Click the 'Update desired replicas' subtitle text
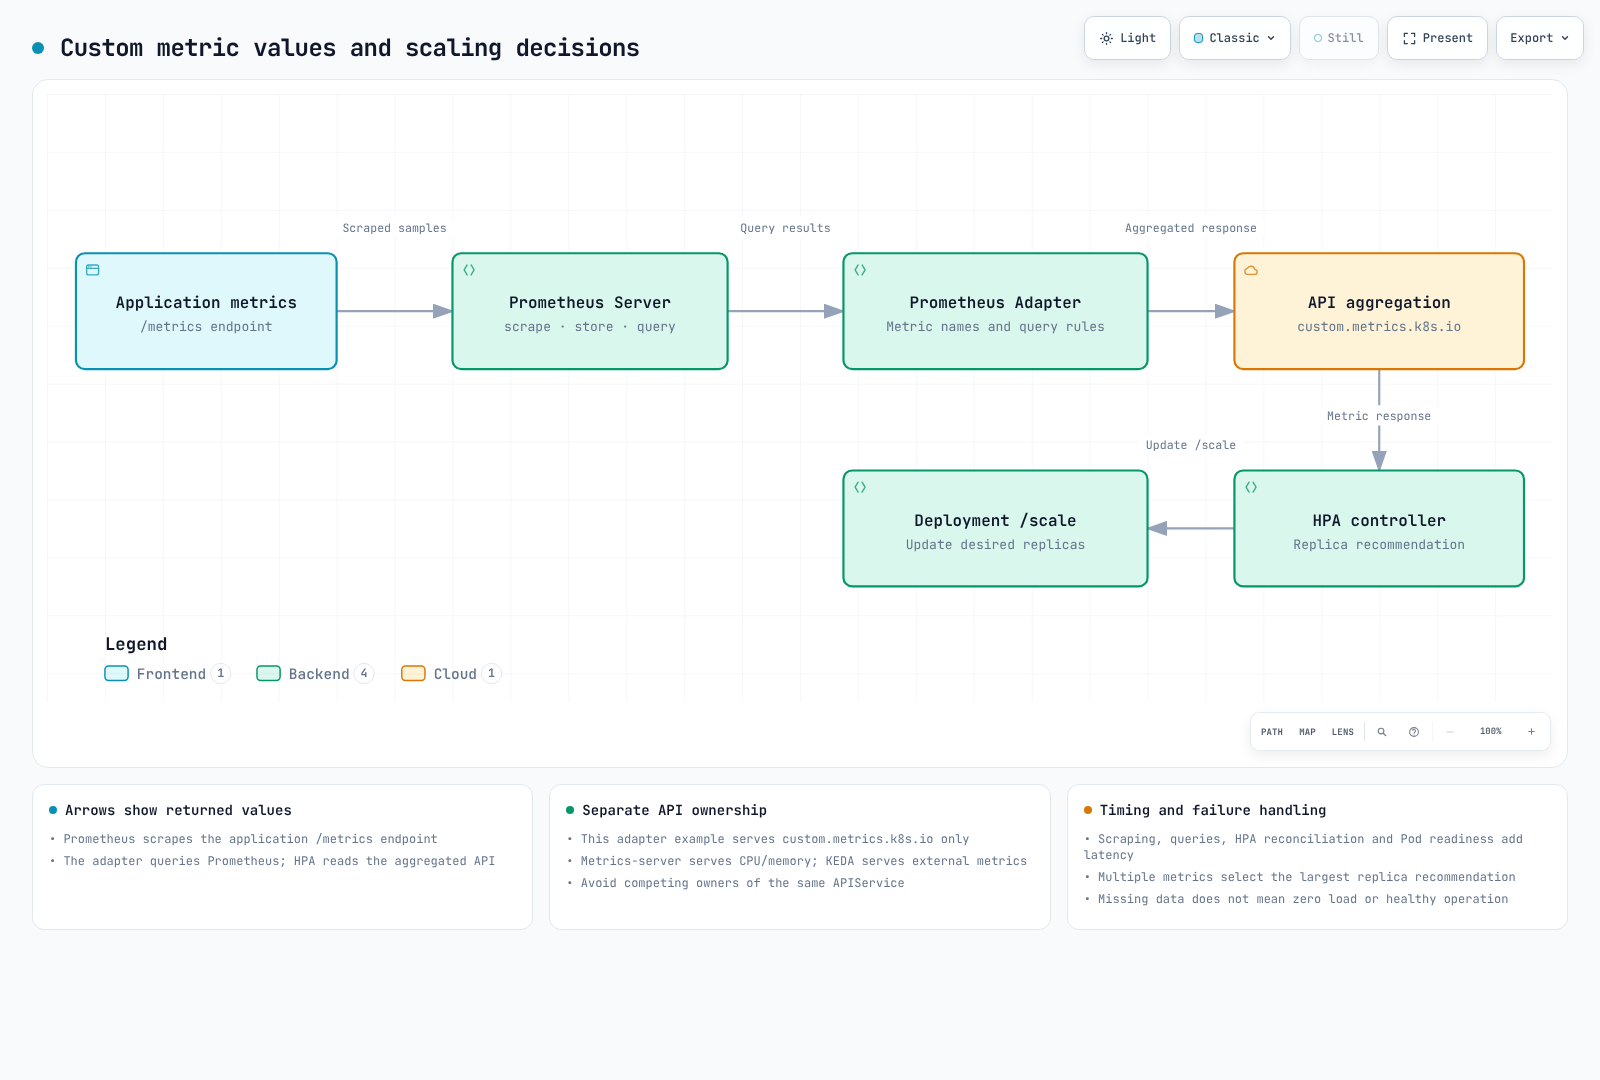 tap(995, 545)
